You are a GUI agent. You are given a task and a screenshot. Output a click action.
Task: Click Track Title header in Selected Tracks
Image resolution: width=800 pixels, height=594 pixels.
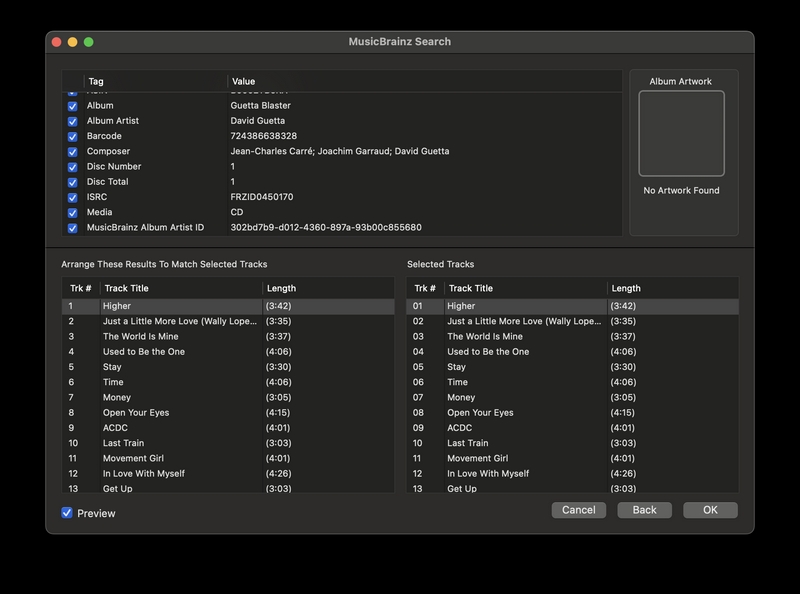pos(526,288)
